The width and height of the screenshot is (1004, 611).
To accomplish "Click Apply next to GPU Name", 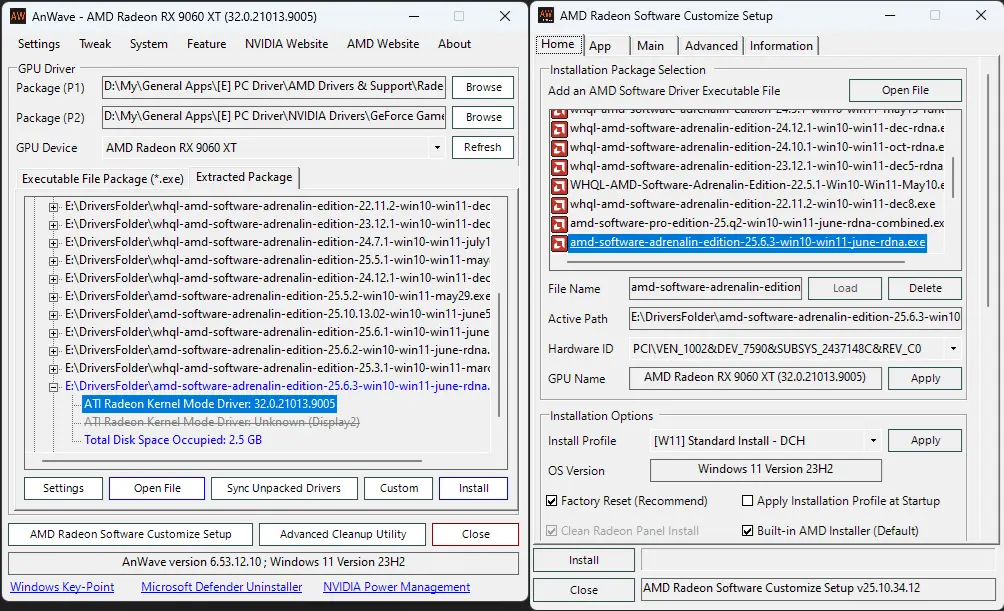I will [925, 378].
